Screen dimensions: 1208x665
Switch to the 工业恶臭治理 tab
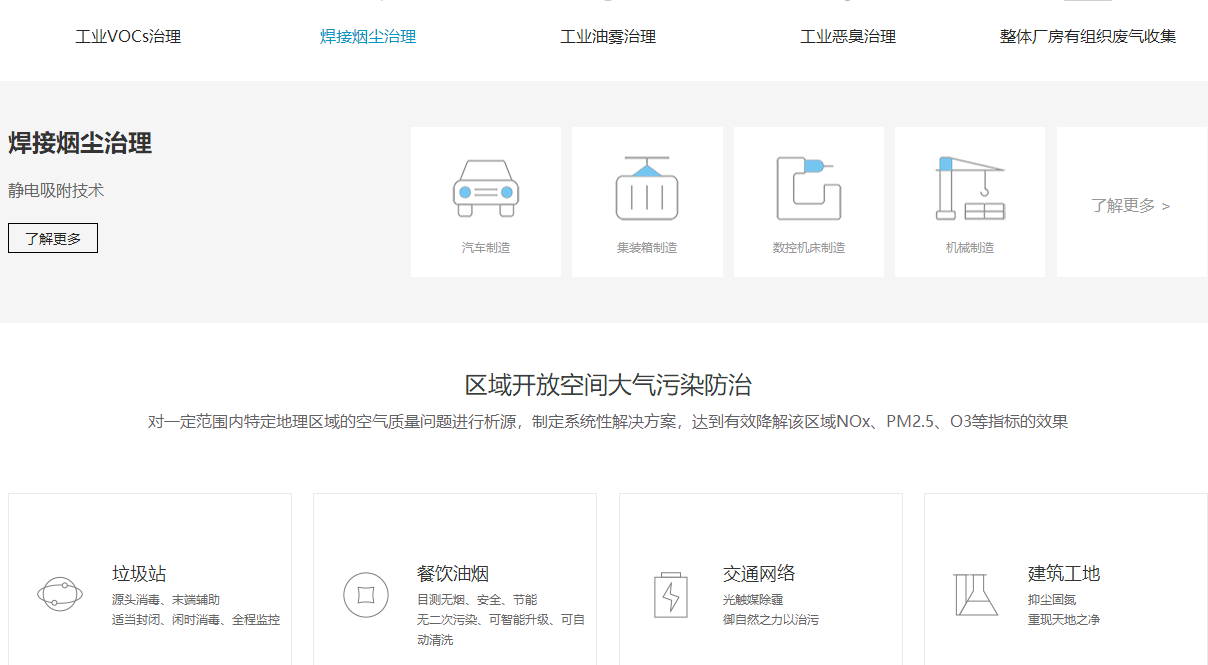pyautogui.click(x=847, y=36)
